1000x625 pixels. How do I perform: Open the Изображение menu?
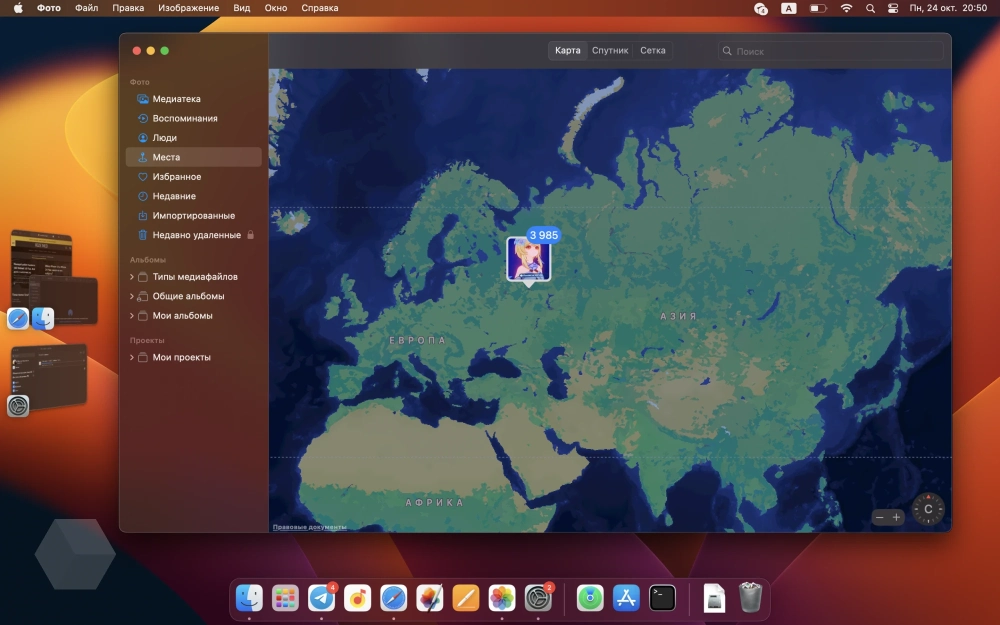pos(188,8)
